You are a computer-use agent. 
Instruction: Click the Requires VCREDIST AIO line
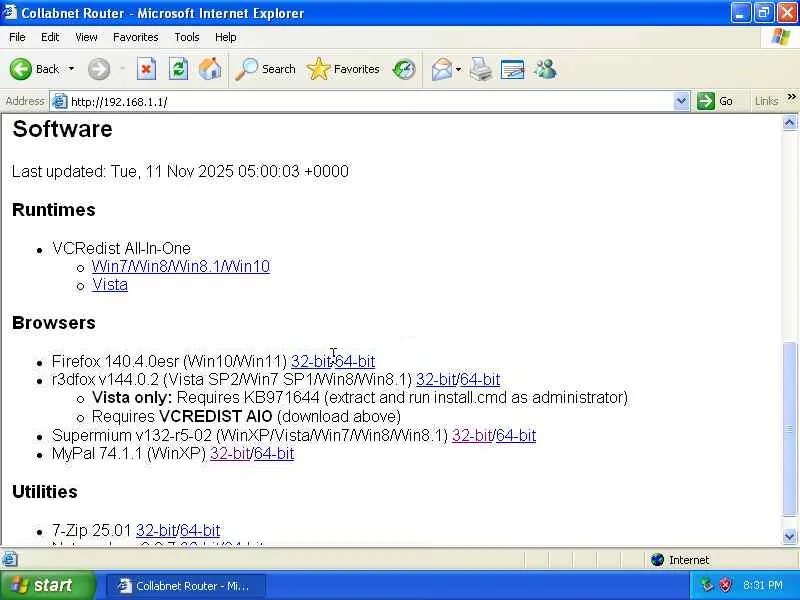[x=246, y=417]
